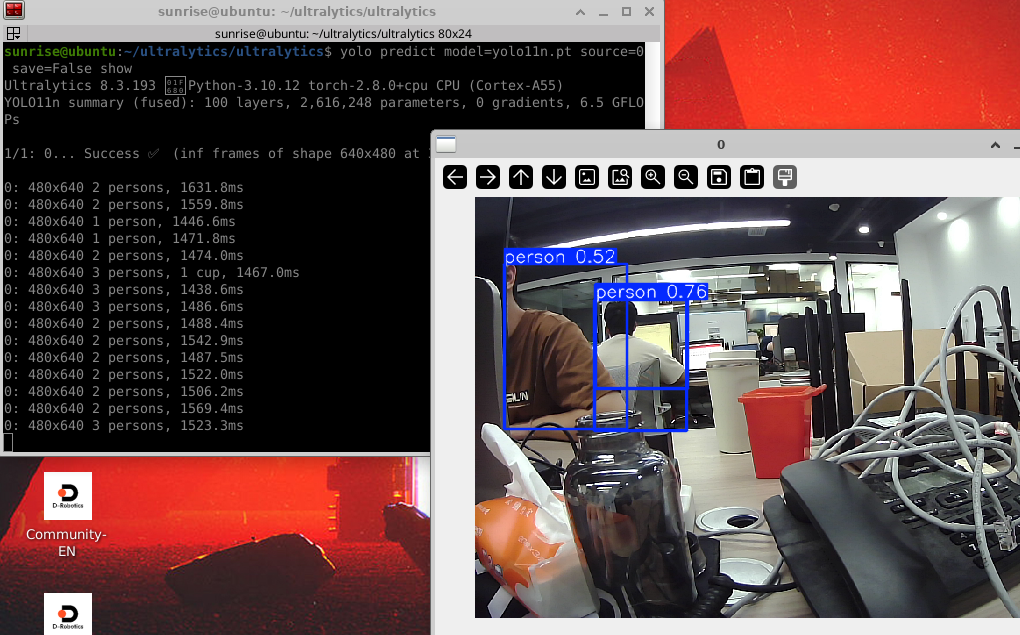Click the terminal line ending in 1487.5ms

(124, 357)
